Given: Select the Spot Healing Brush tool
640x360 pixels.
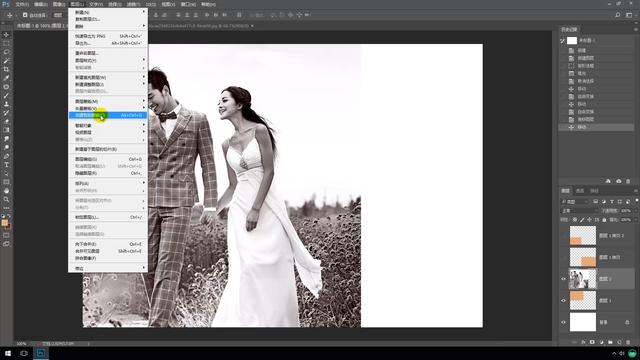Looking at the screenshot, I should [6, 87].
